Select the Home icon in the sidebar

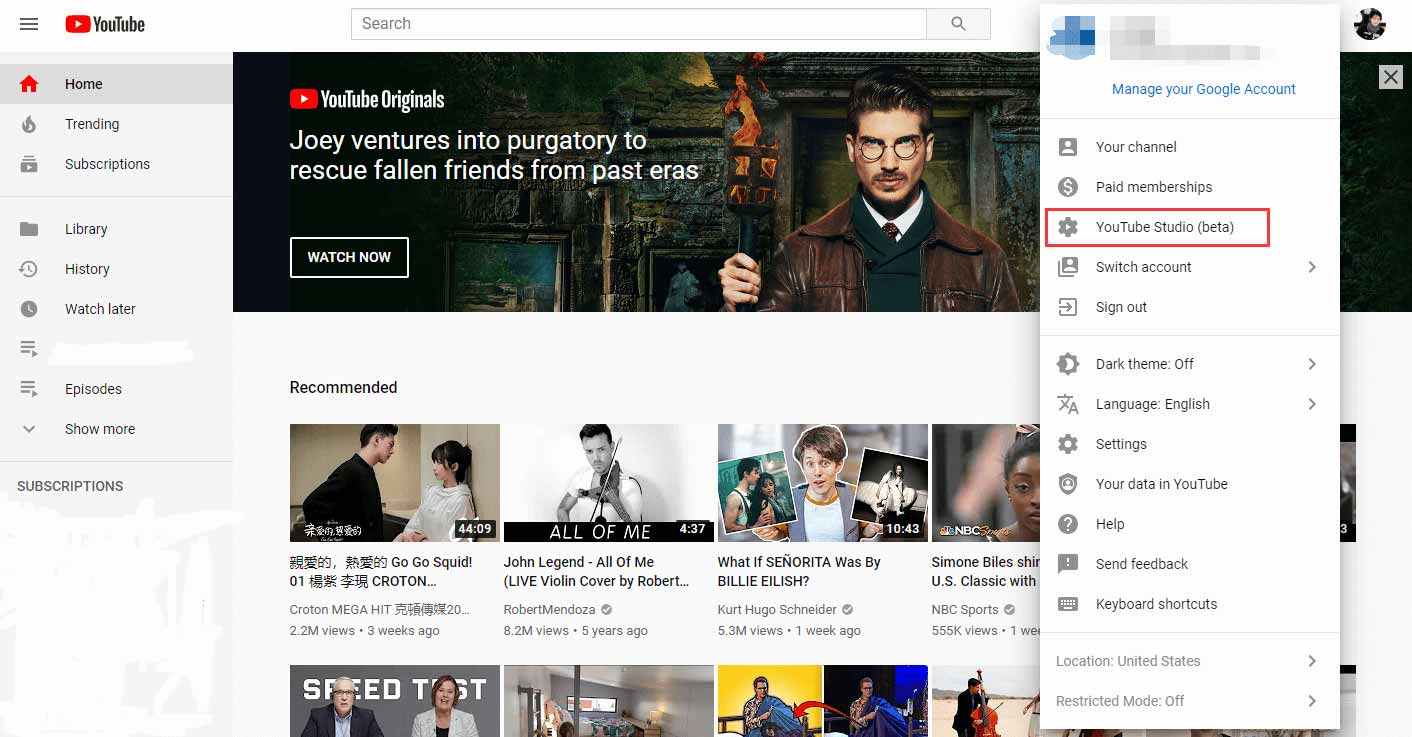[x=29, y=84]
